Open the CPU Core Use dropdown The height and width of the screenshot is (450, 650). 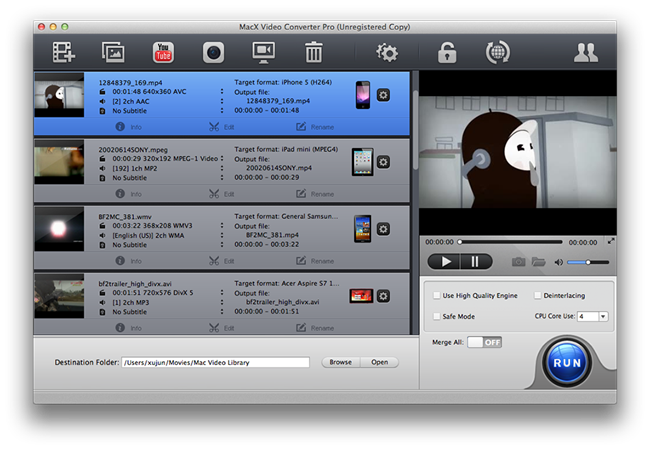[592, 316]
